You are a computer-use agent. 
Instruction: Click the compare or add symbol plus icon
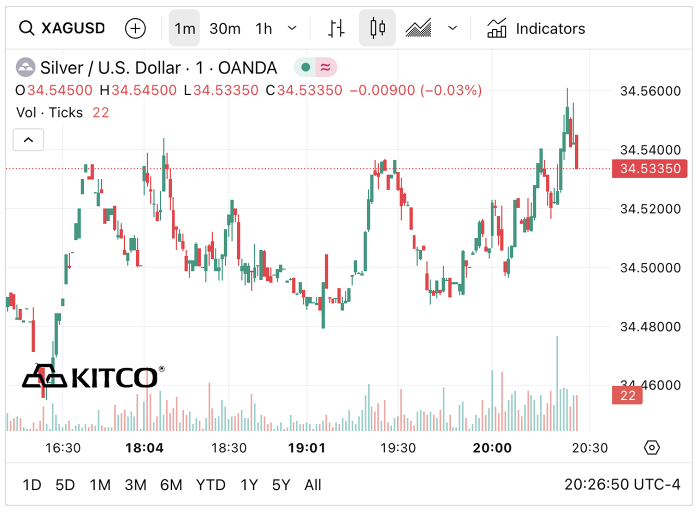tap(135, 29)
